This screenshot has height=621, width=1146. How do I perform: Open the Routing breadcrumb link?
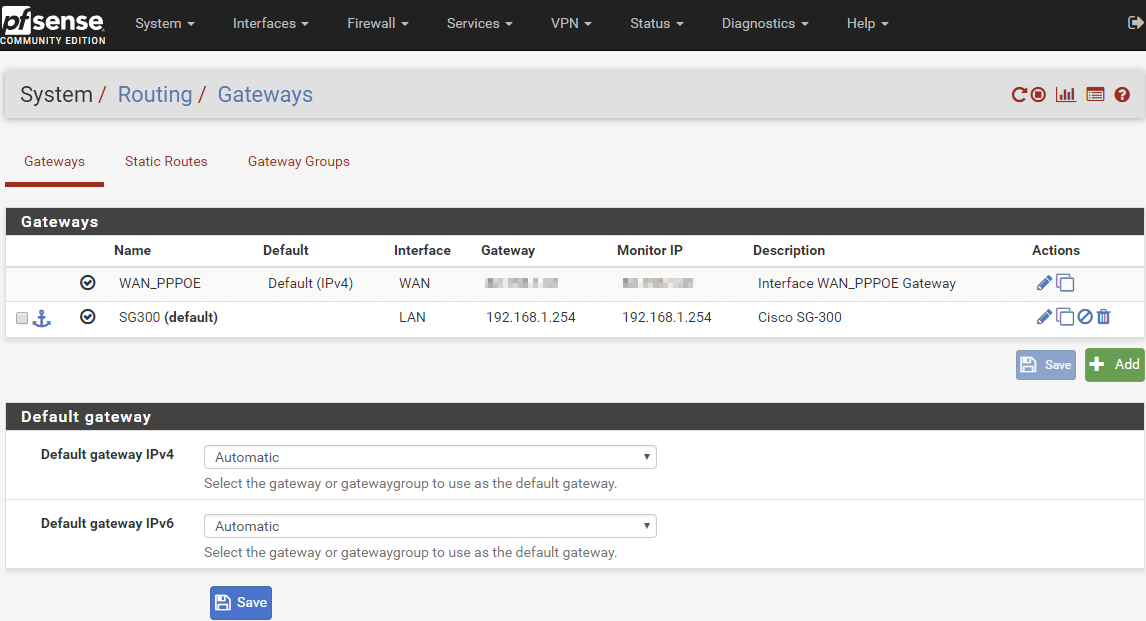coord(155,94)
